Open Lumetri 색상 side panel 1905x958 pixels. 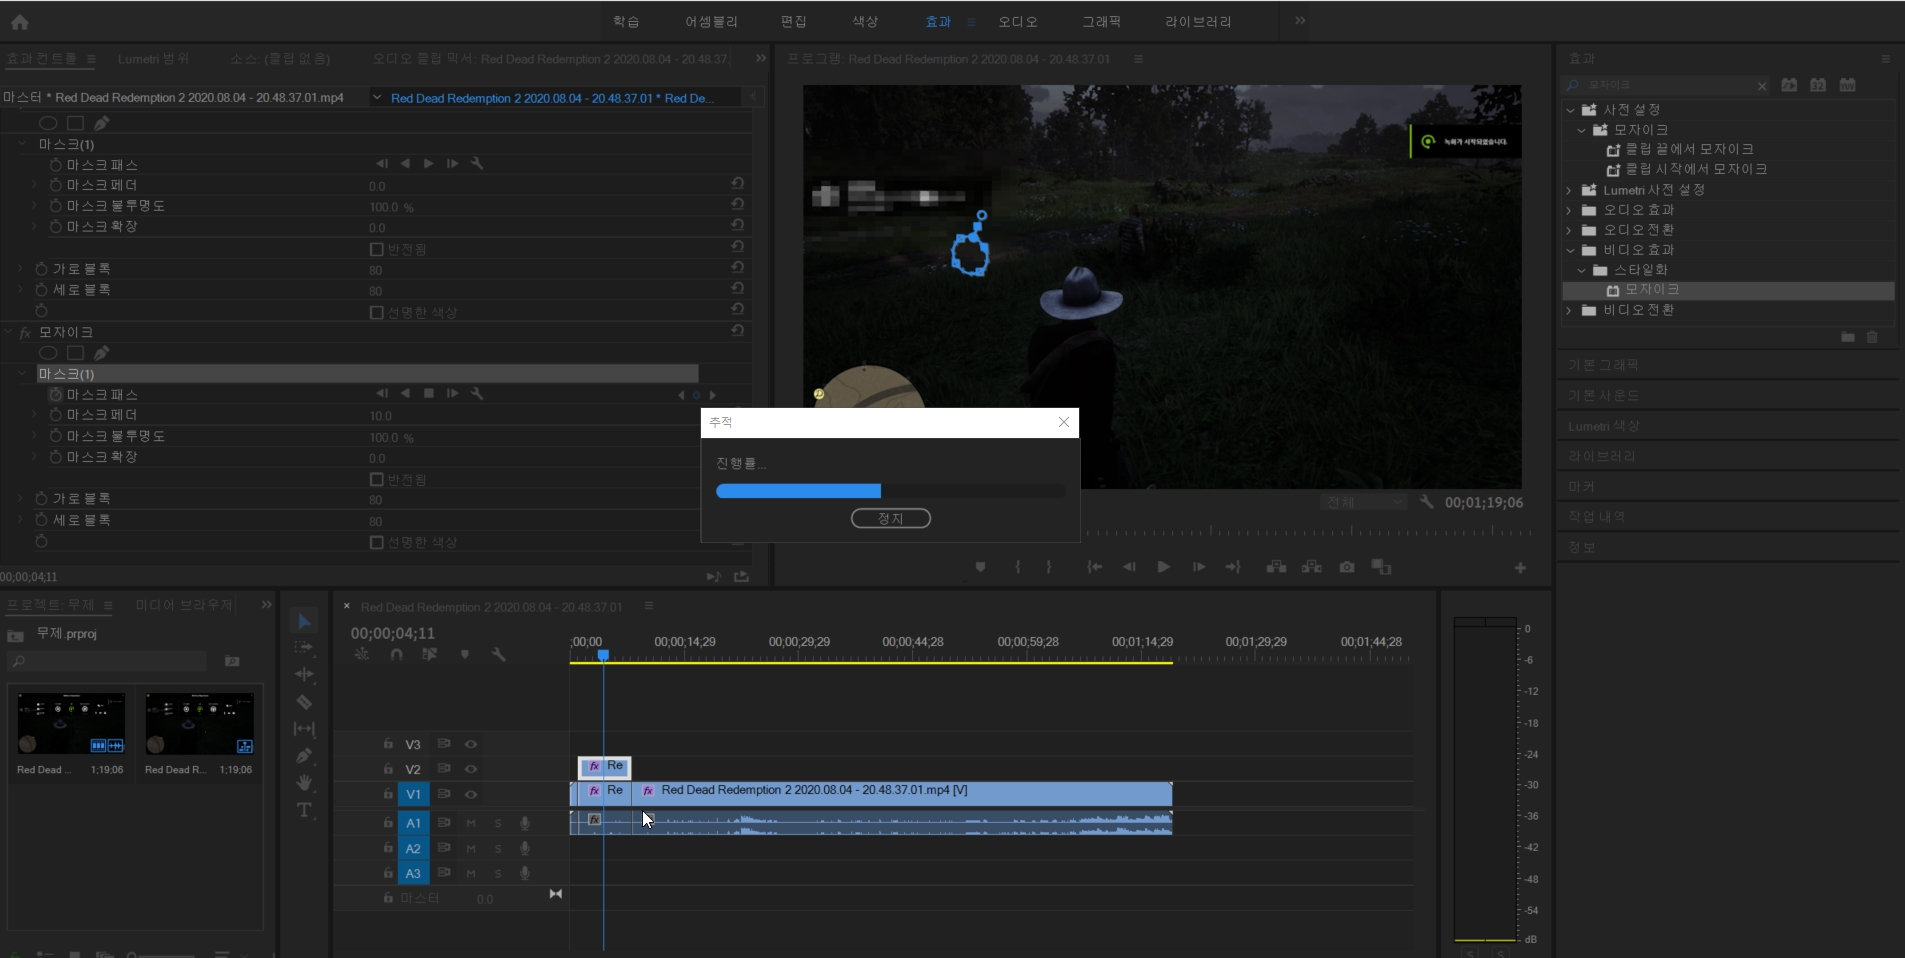[x=1603, y=426]
